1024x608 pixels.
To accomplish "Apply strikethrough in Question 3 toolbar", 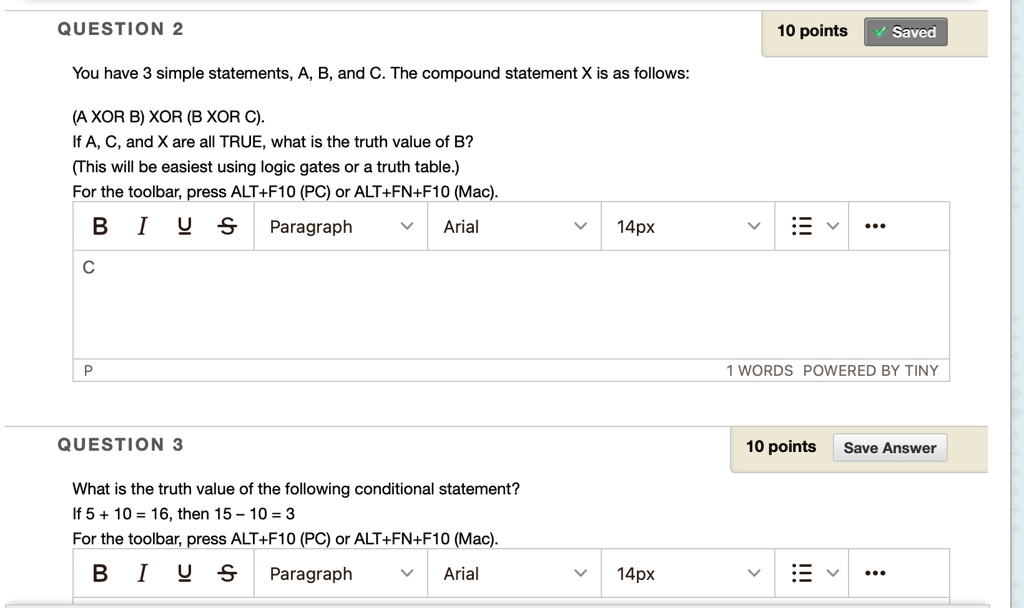I will click(x=226, y=573).
